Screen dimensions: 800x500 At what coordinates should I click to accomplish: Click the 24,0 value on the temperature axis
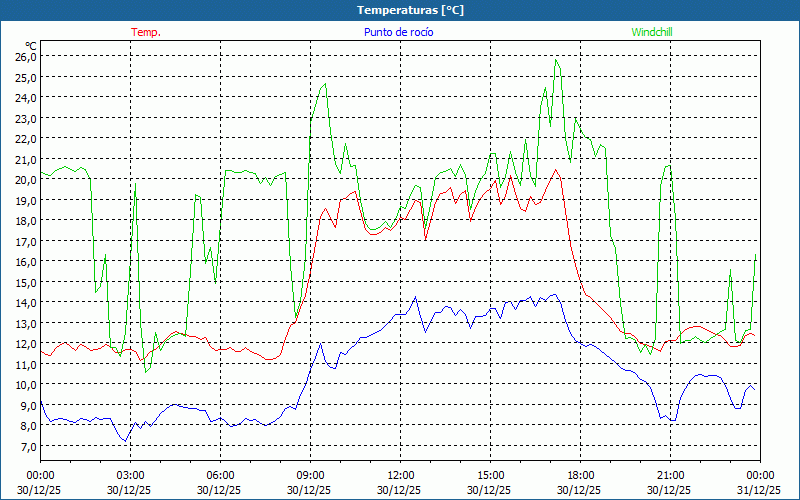(x=26, y=97)
